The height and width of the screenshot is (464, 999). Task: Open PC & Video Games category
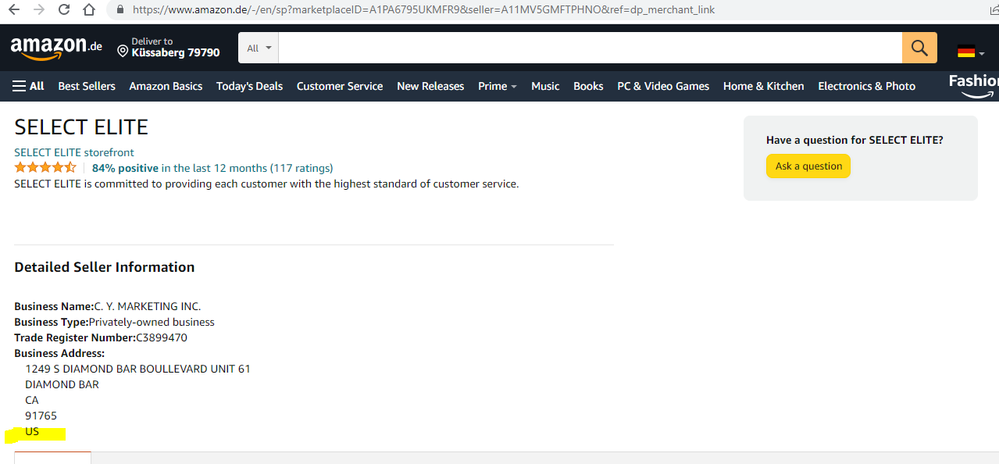(x=663, y=86)
